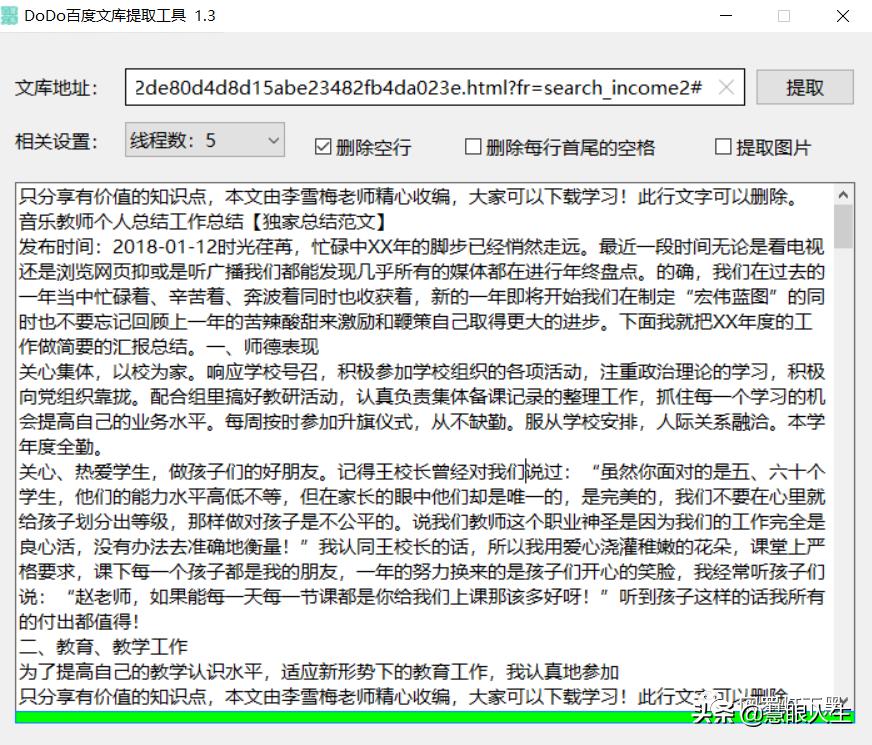Enable 删除每行首尾的空格 trimming option
The image size is (872, 745).
[472, 146]
